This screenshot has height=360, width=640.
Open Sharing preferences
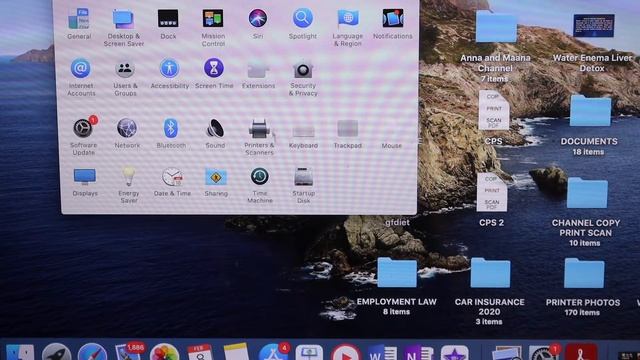click(x=216, y=177)
